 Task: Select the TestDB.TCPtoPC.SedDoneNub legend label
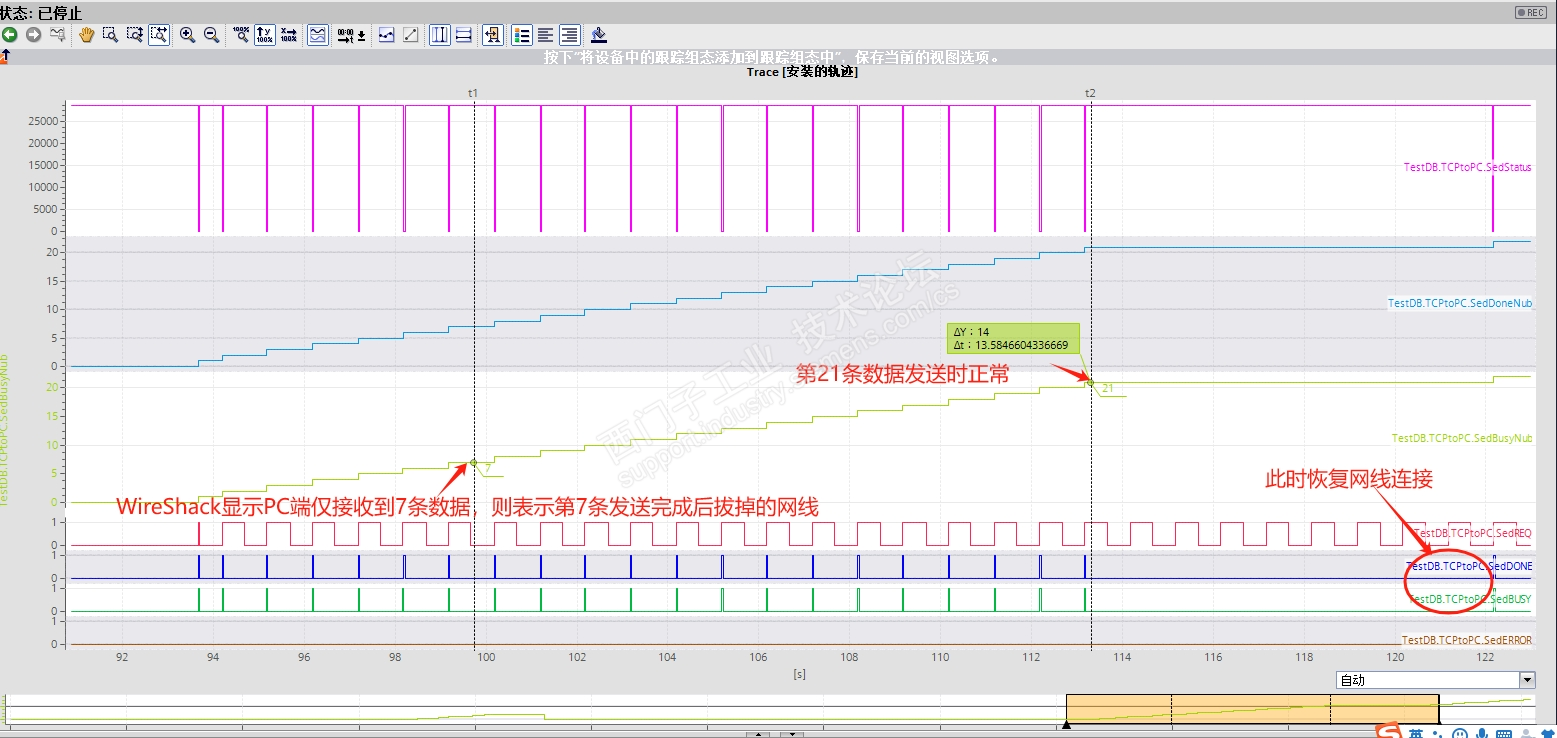(1460, 303)
